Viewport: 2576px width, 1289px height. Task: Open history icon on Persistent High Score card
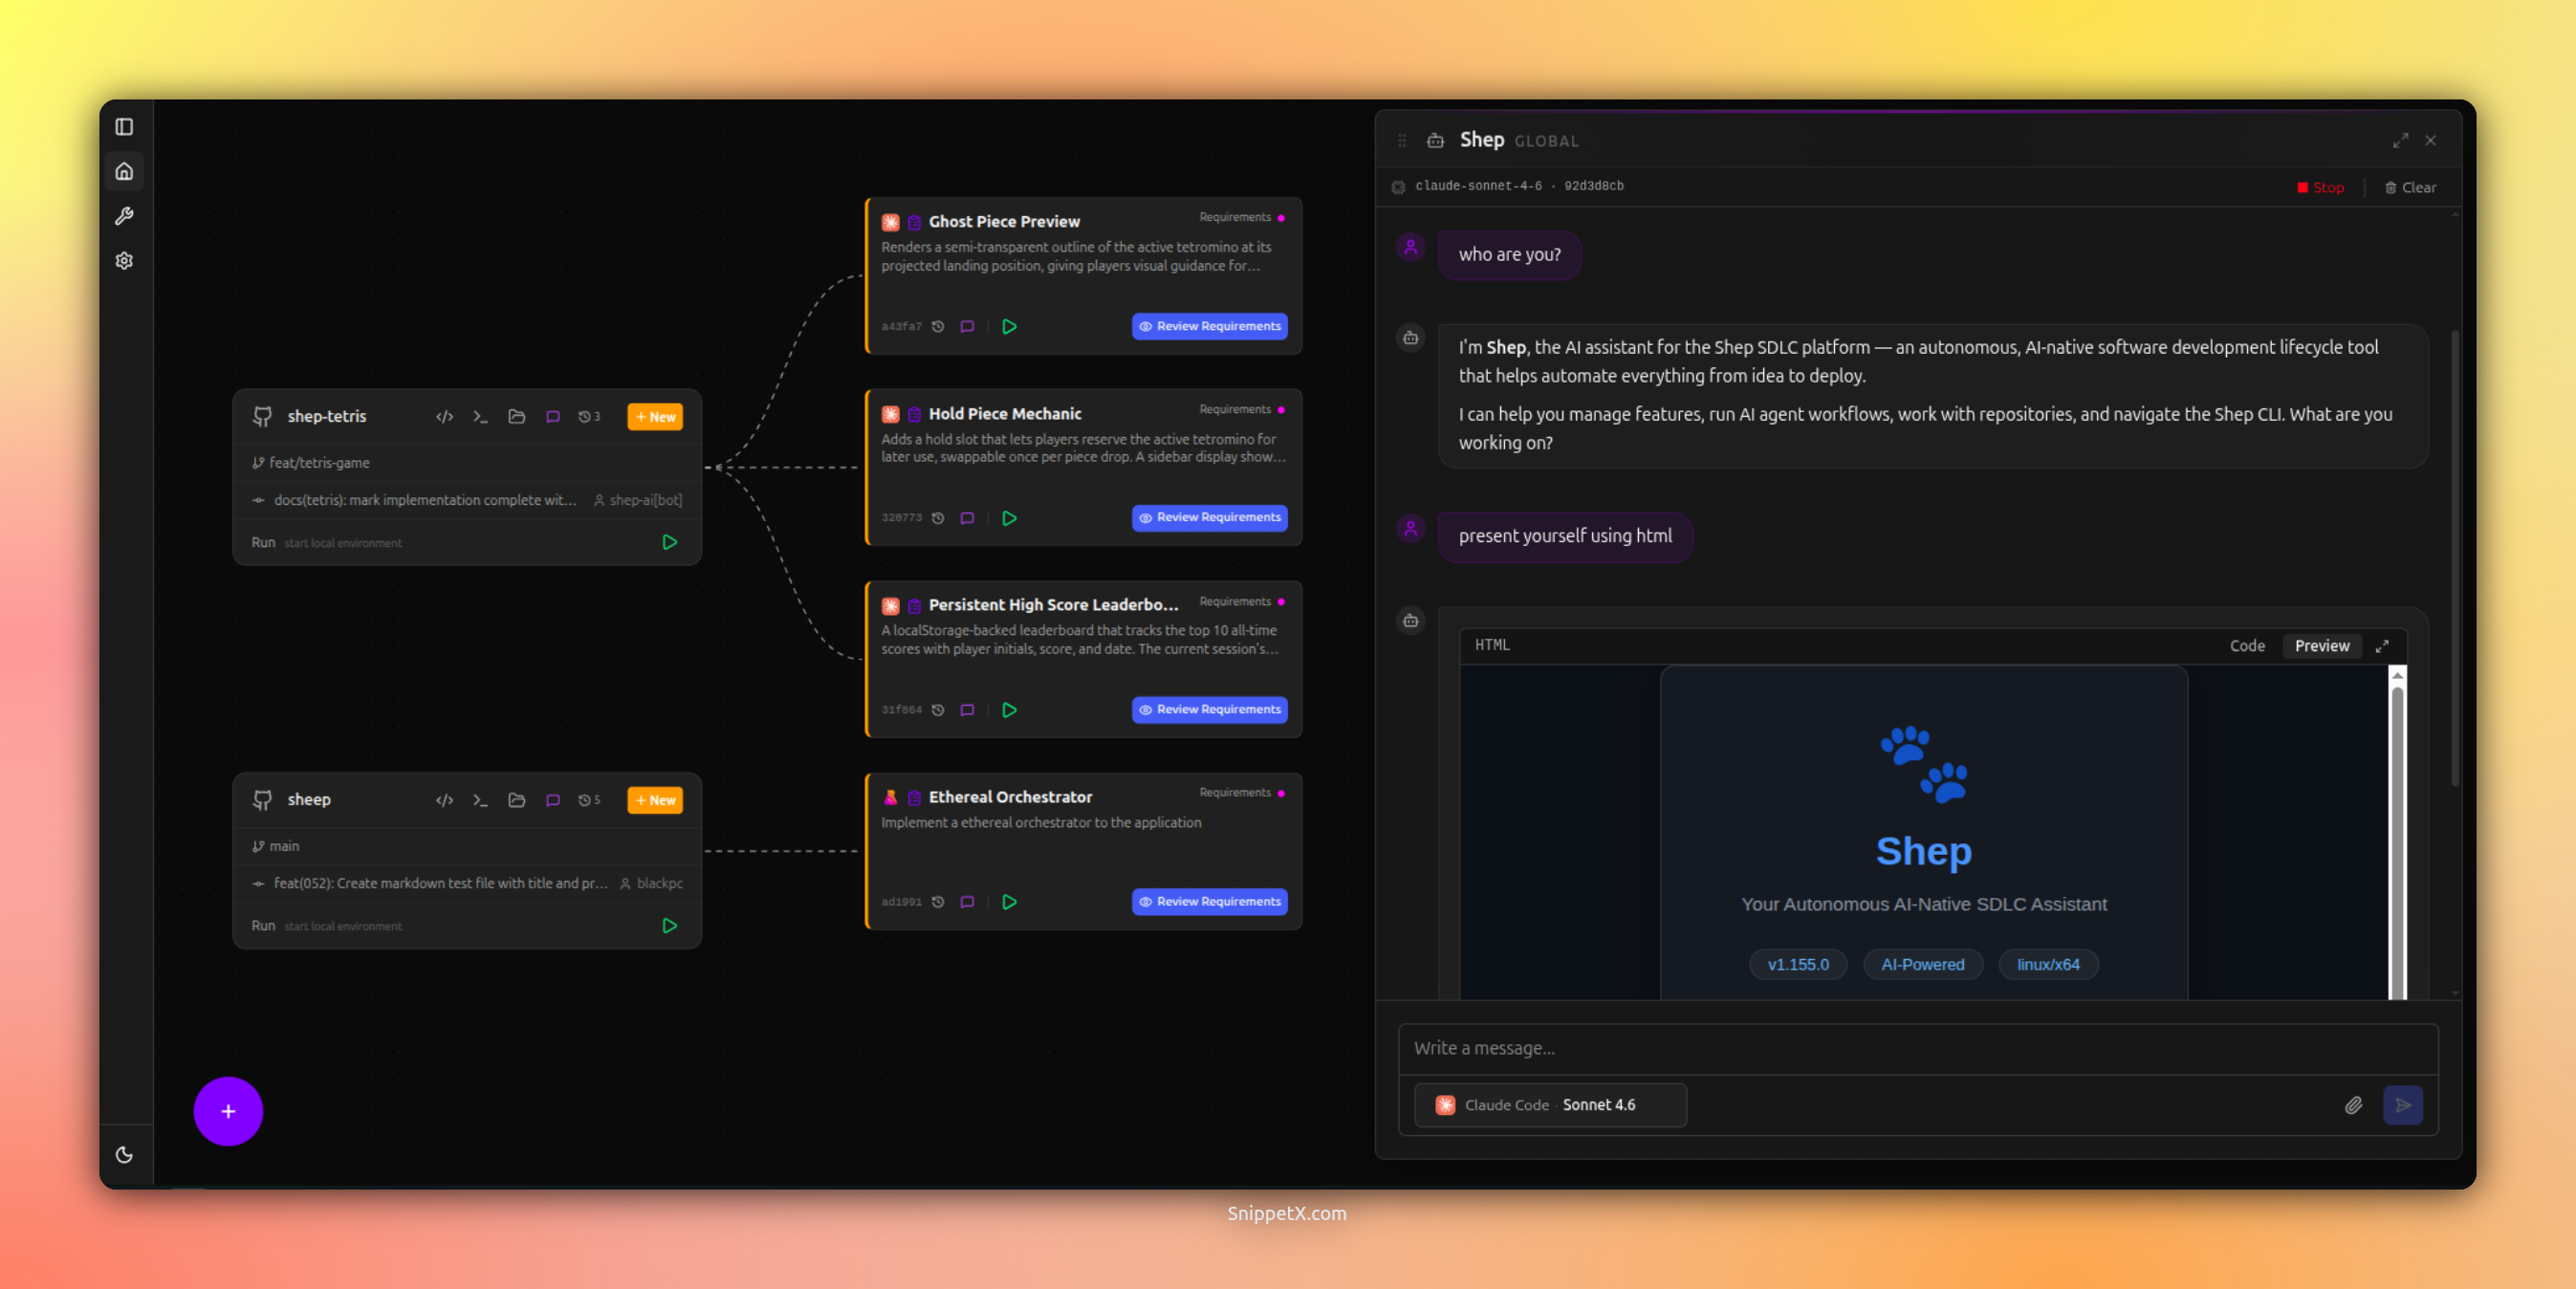938,710
